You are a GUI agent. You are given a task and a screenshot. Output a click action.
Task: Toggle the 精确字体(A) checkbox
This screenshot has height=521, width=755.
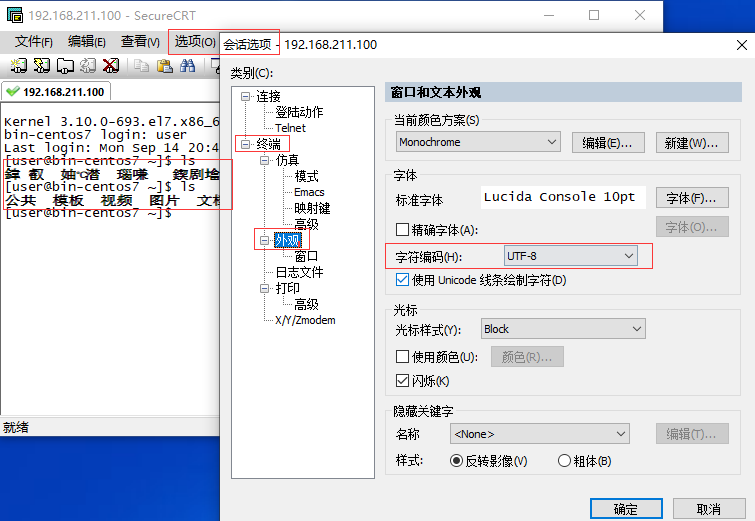tap(402, 230)
